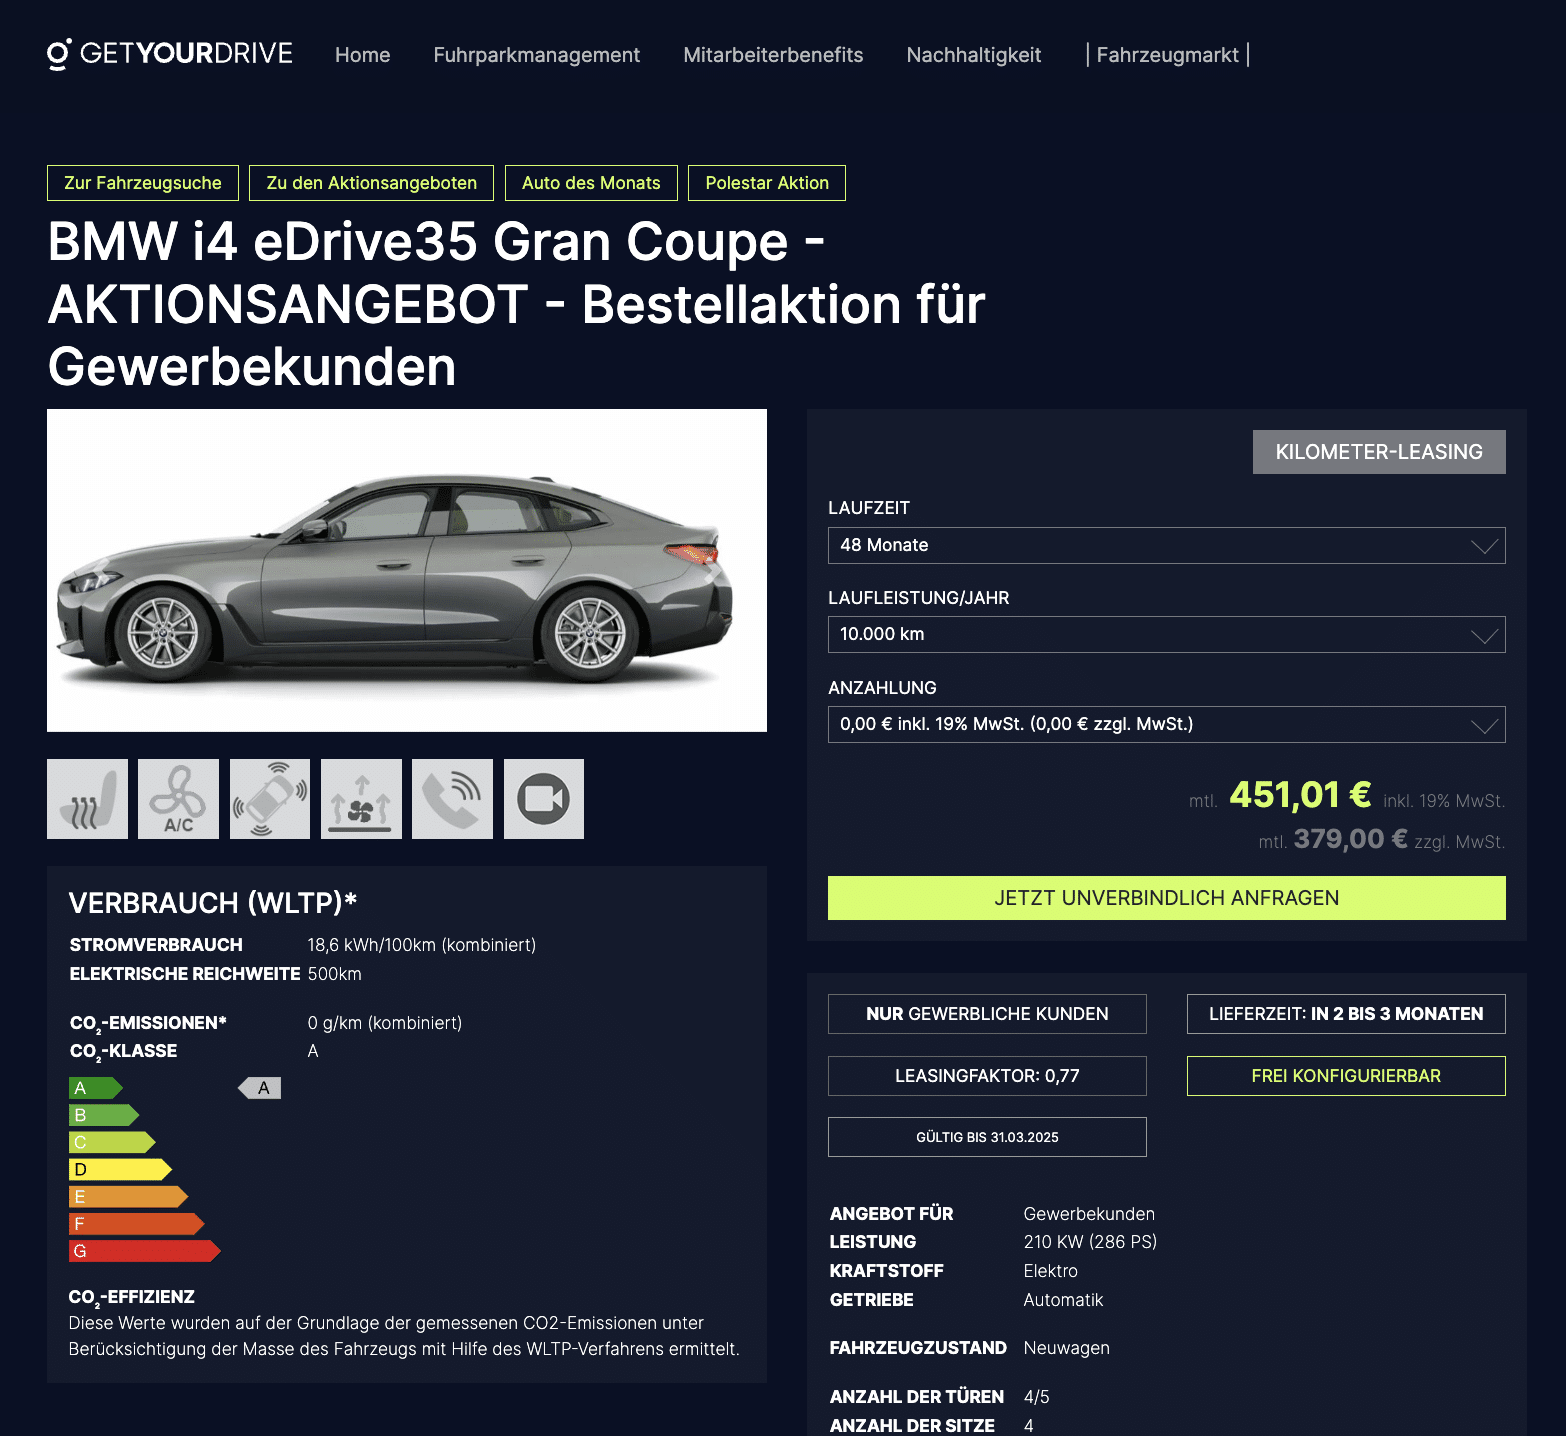Click the Neuwagen vehicle condition value
Image resolution: width=1566 pixels, height=1436 pixels.
[1066, 1348]
